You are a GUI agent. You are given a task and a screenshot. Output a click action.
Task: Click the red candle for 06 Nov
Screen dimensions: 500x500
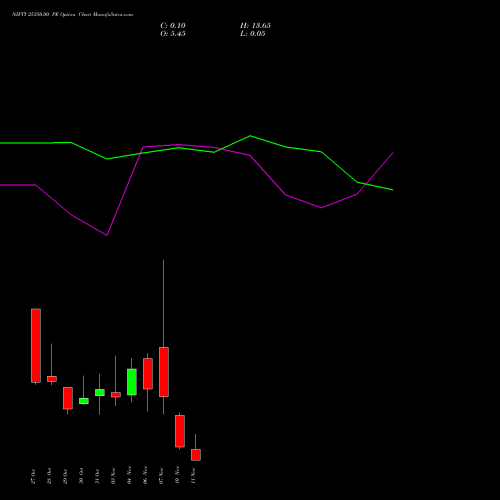pos(148,374)
